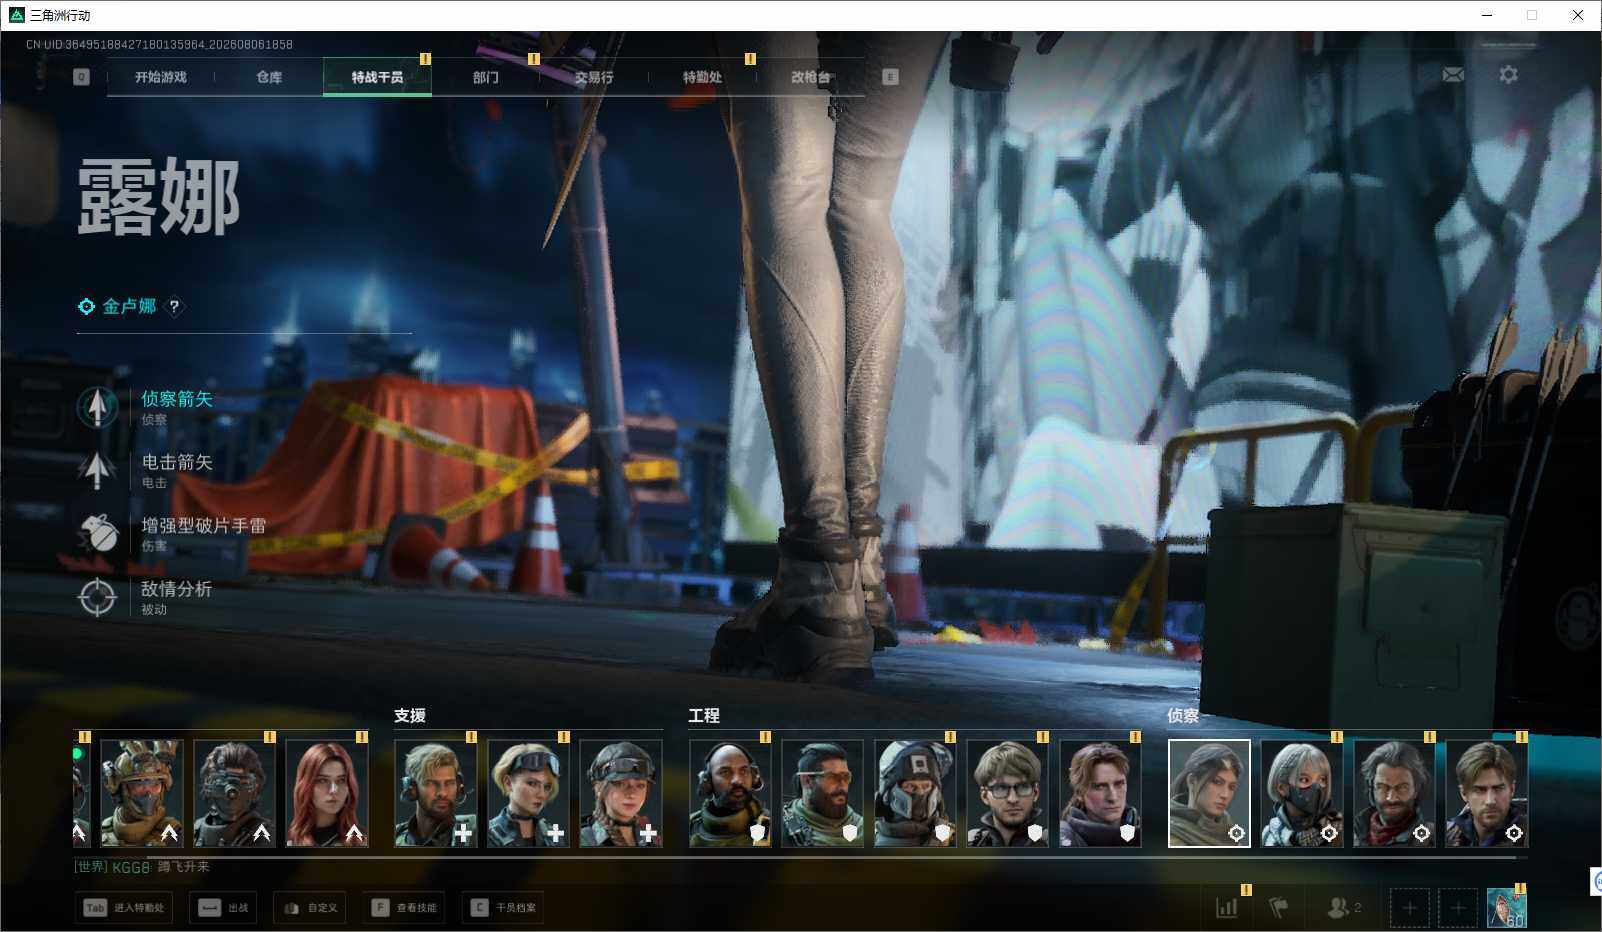Screen dimensions: 1602x932
Task: Select the bearded recon man with red scarf
Action: (1394, 793)
